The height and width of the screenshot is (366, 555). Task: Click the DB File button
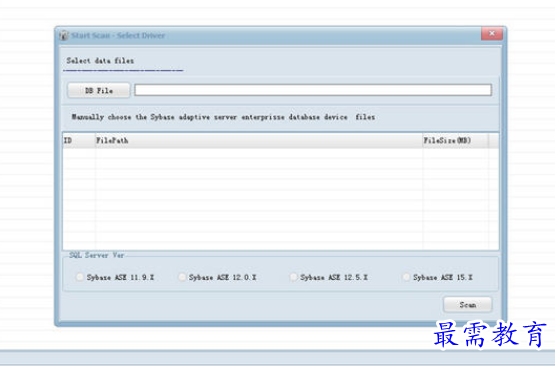[x=99, y=91]
